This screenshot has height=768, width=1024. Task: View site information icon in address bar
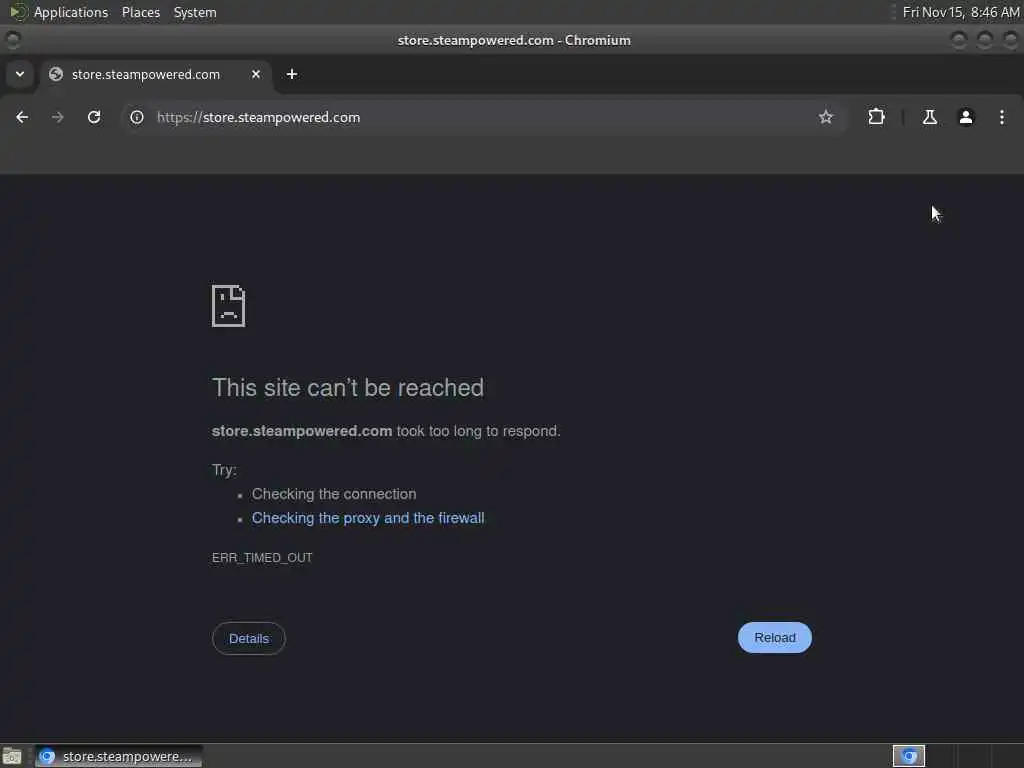point(136,117)
